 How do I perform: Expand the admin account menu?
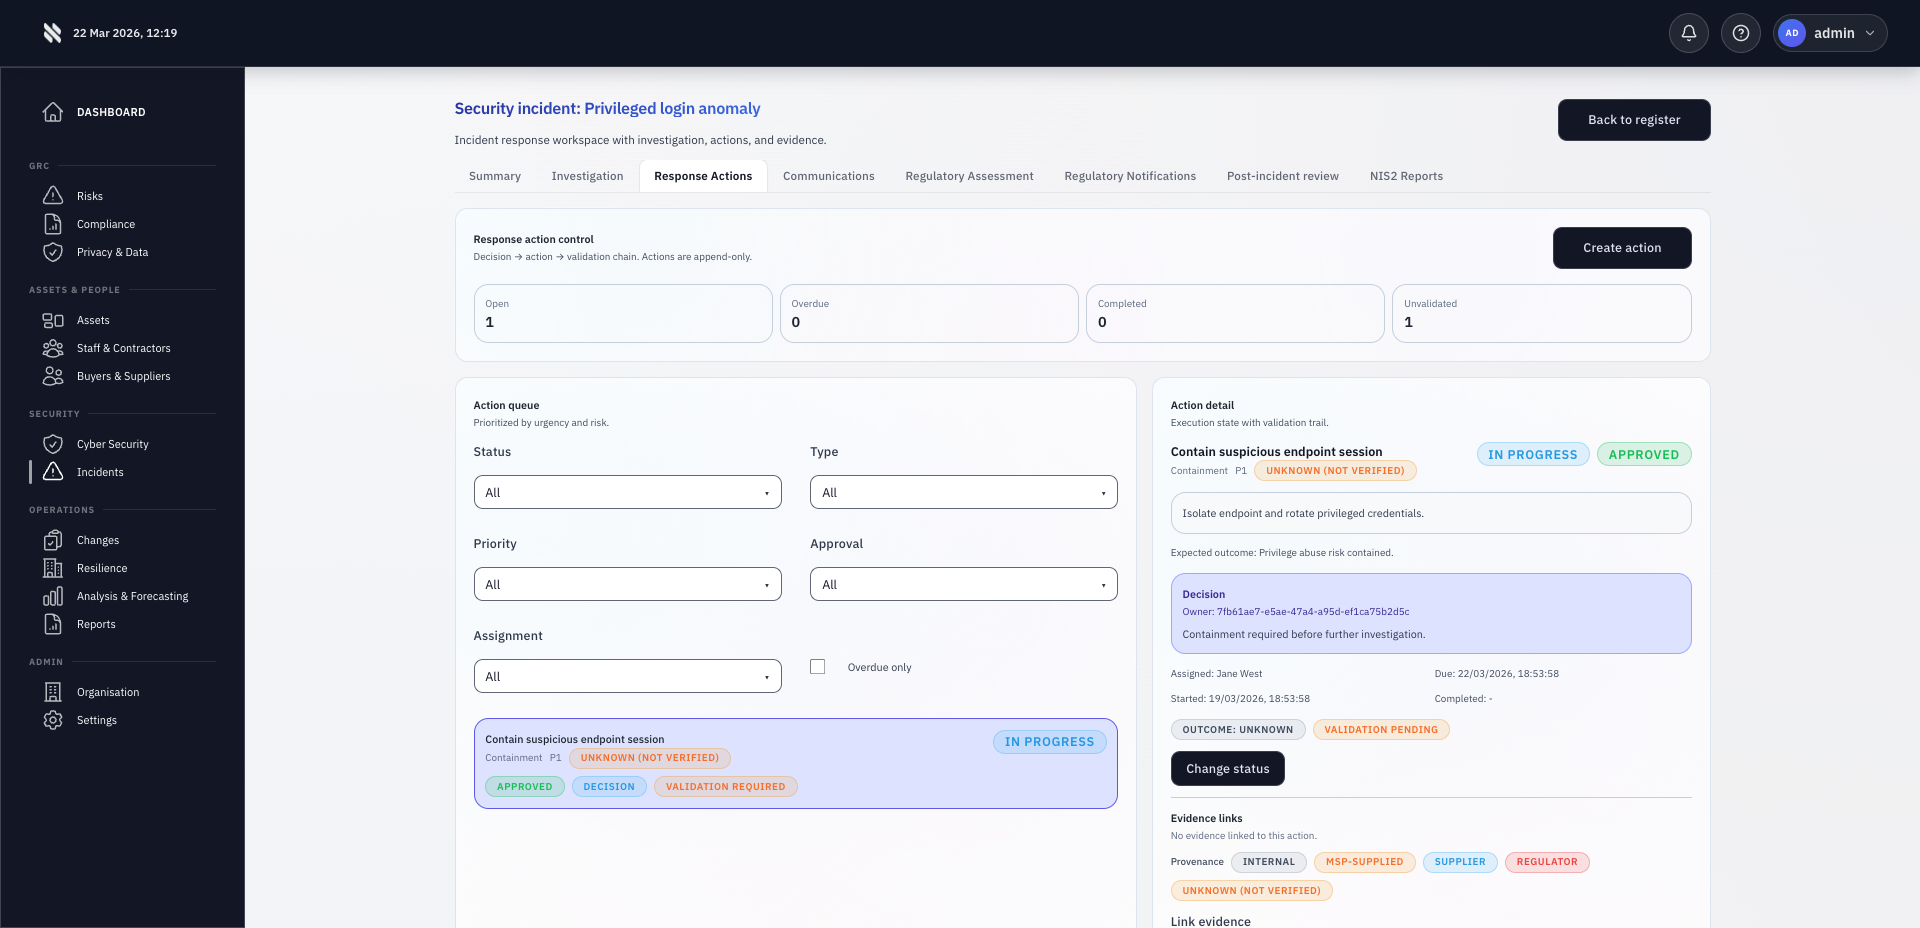pos(1830,32)
